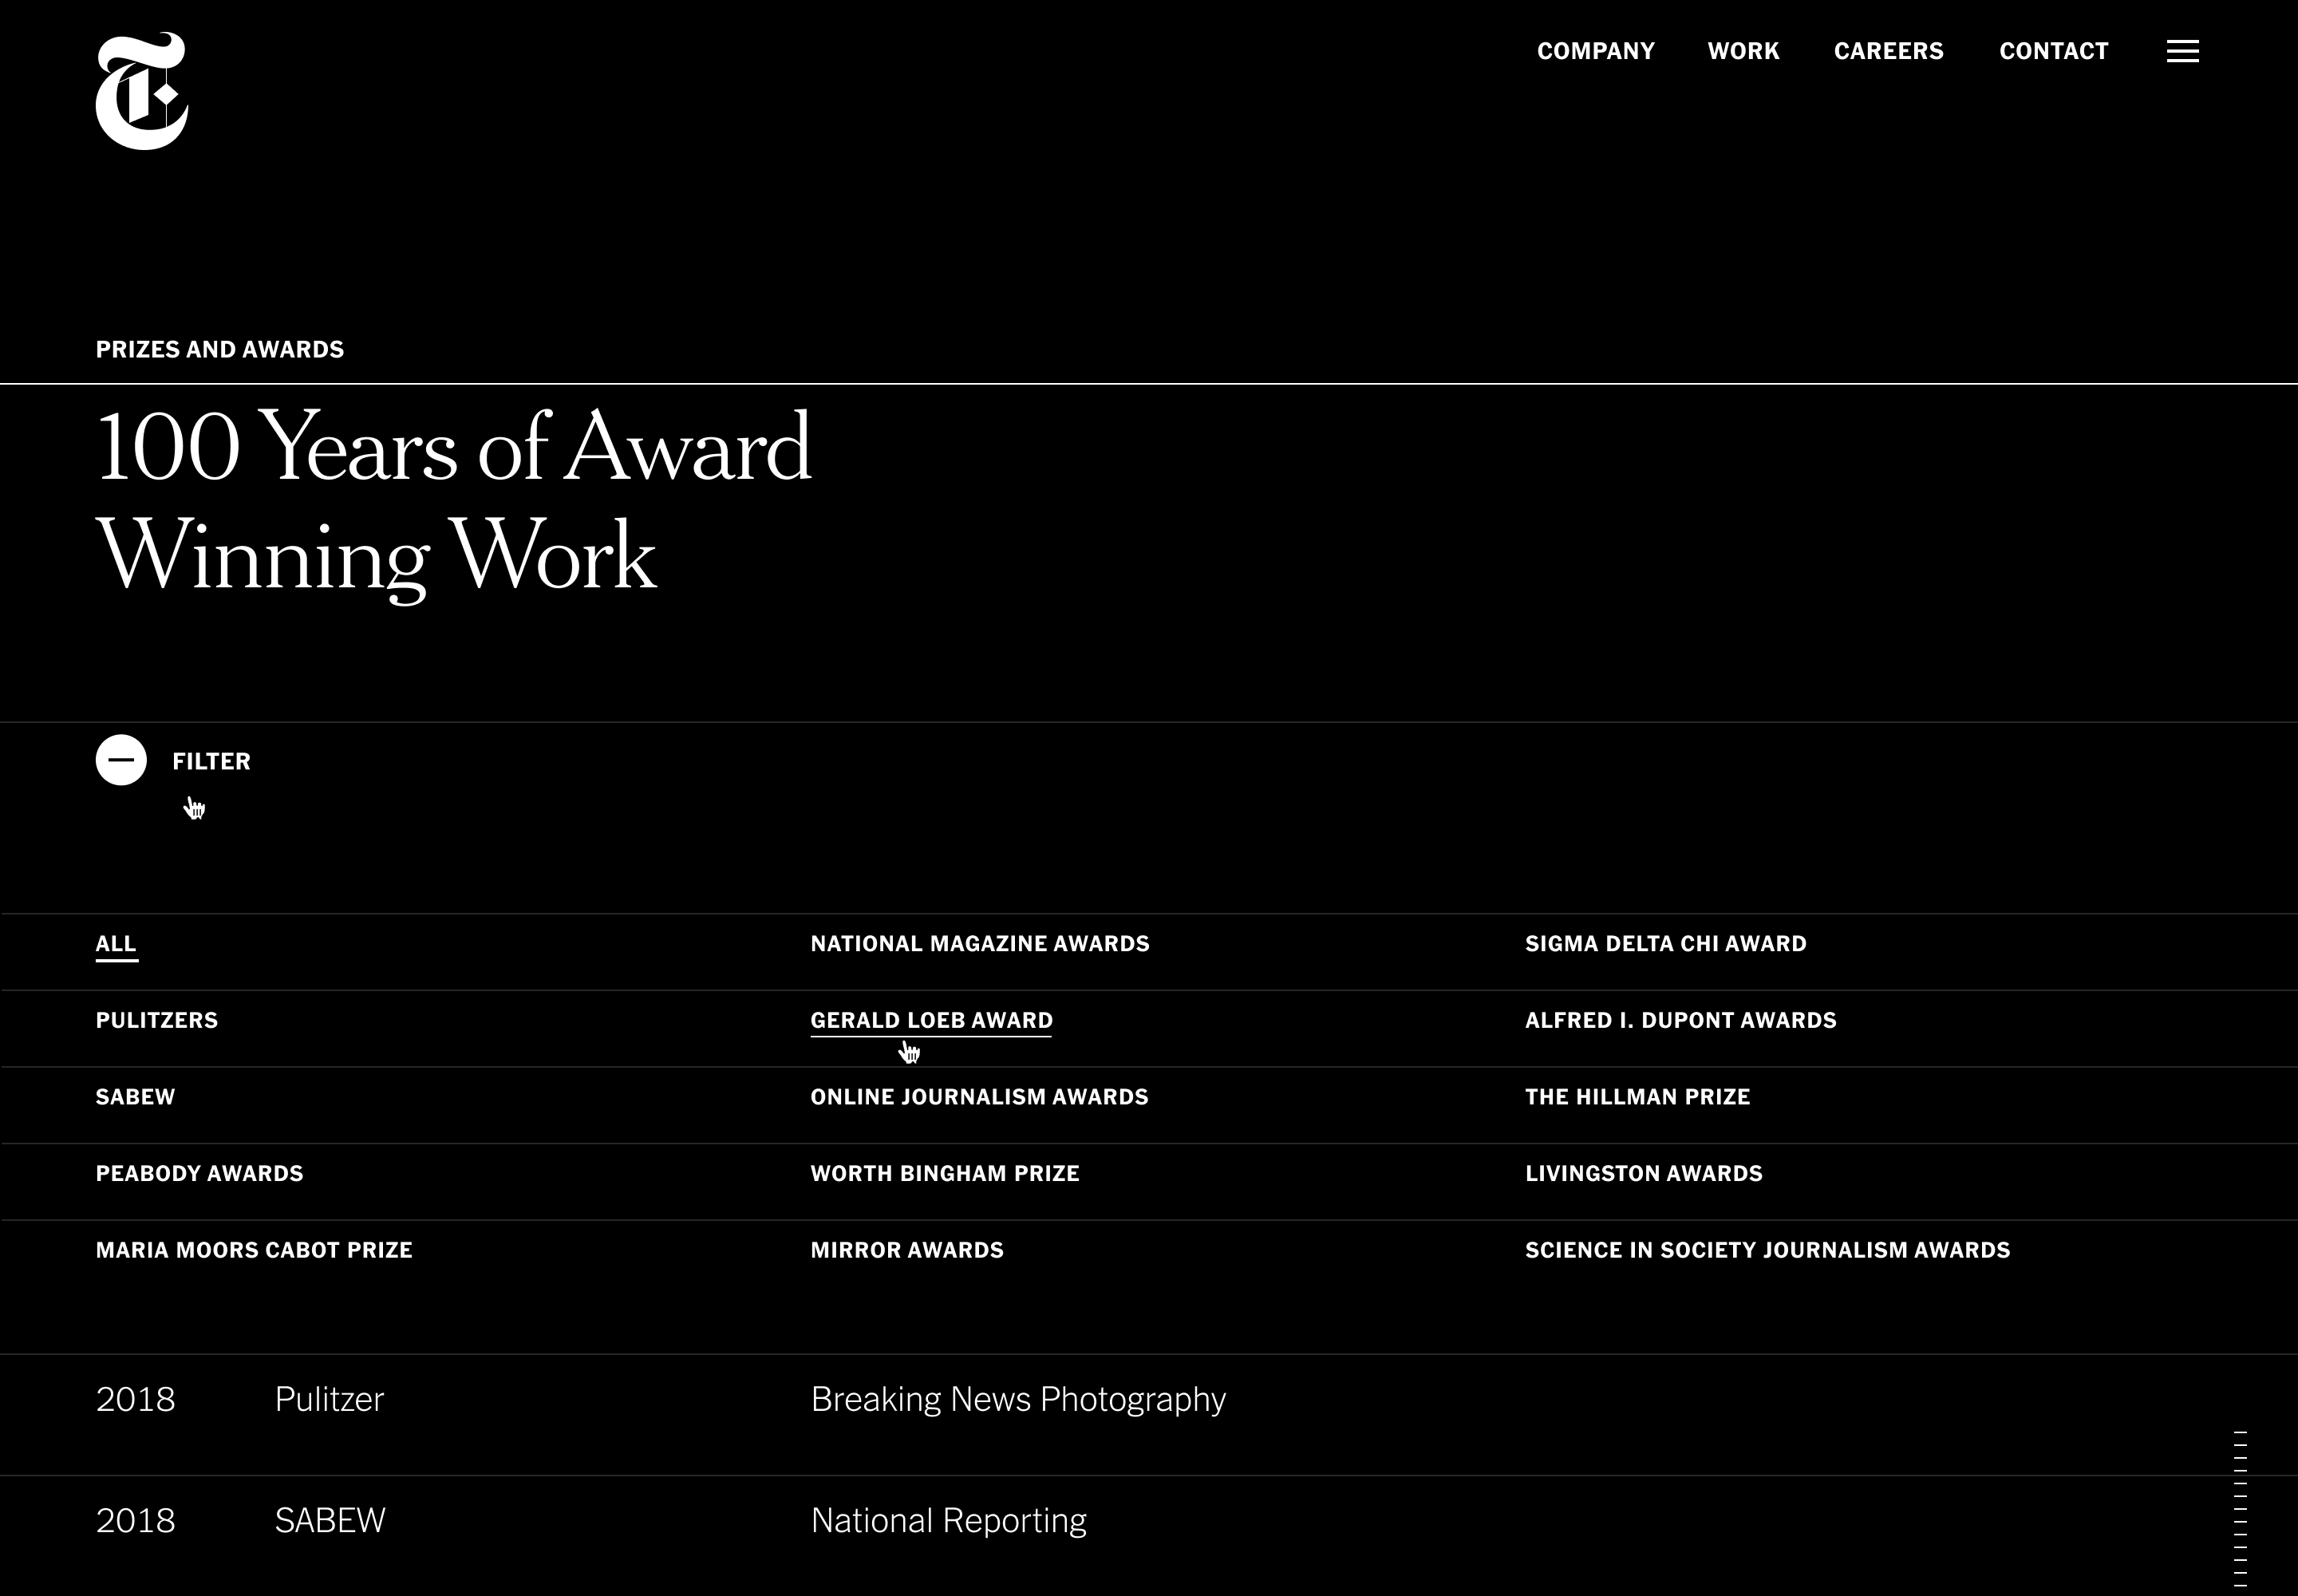Open the COMPANY menu item

pos(1595,51)
